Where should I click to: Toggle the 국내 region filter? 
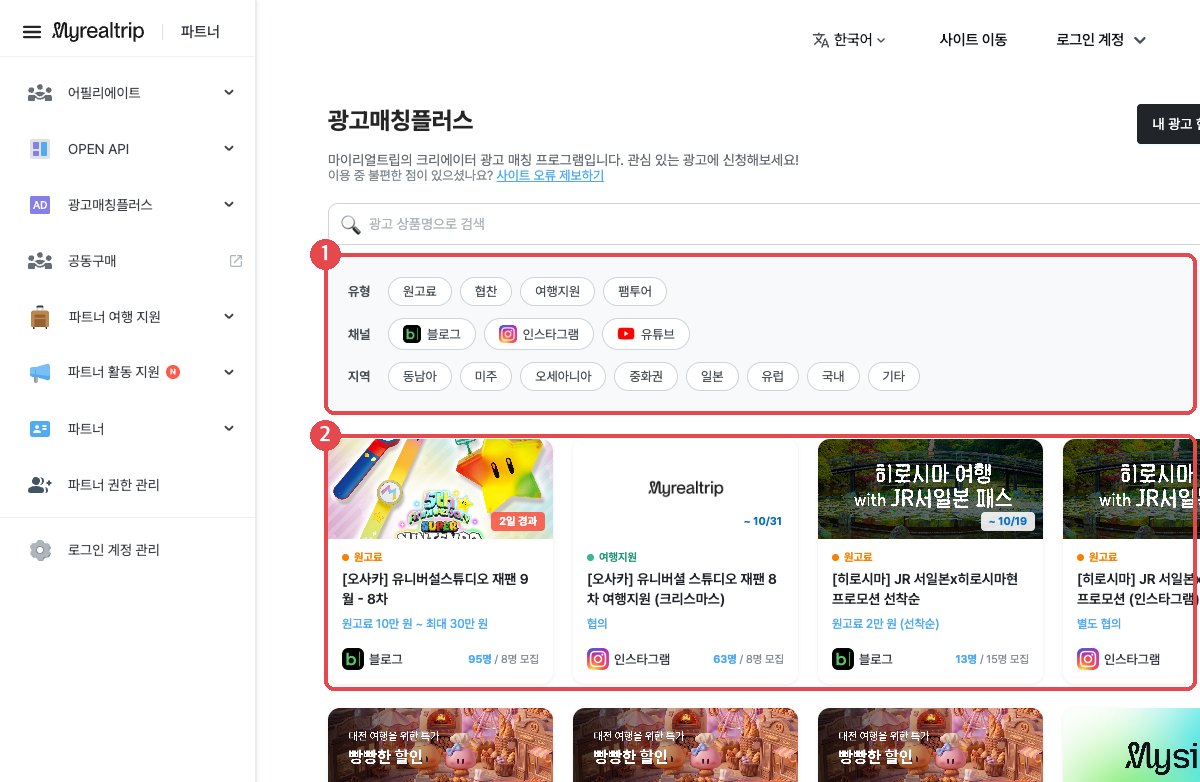coord(833,376)
